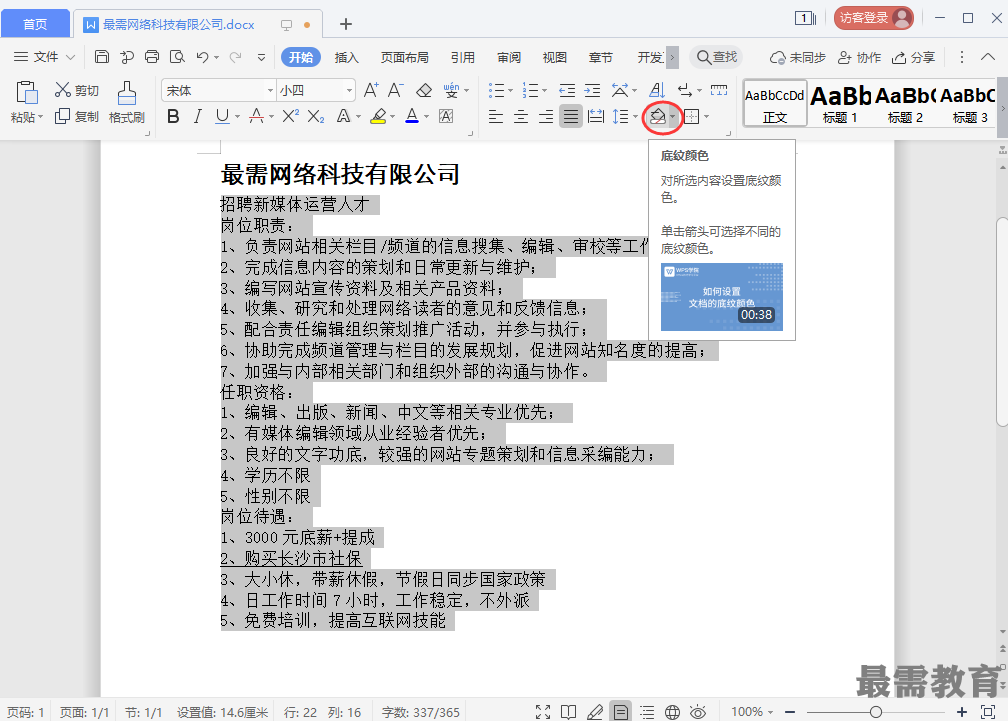The width and height of the screenshot is (1008, 721).
Task: Toggle Italic formatting
Action: click(x=198, y=116)
